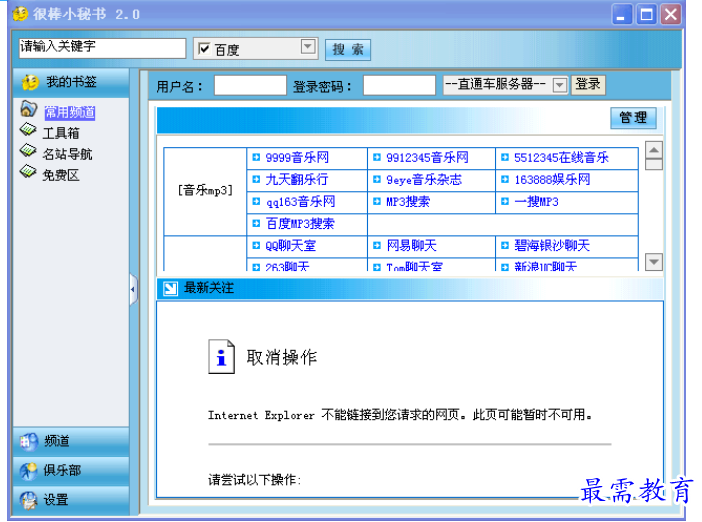
Task: Open the MP3搜索 link
Action: [x=408, y=202]
